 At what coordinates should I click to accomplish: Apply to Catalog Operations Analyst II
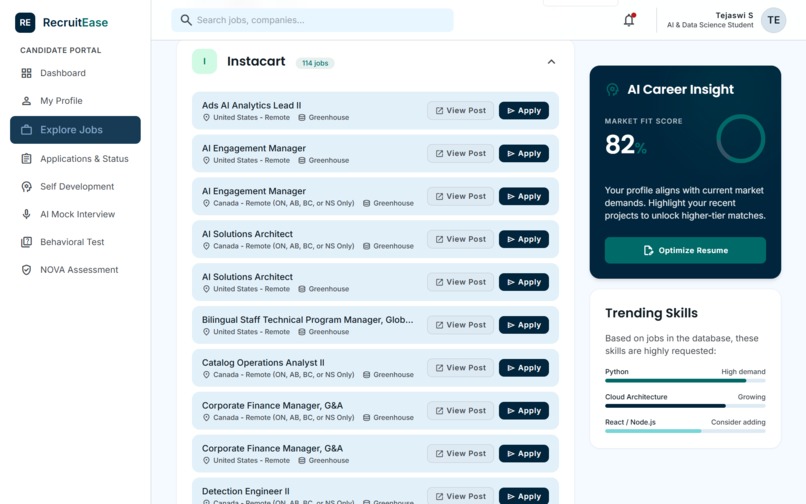point(524,368)
